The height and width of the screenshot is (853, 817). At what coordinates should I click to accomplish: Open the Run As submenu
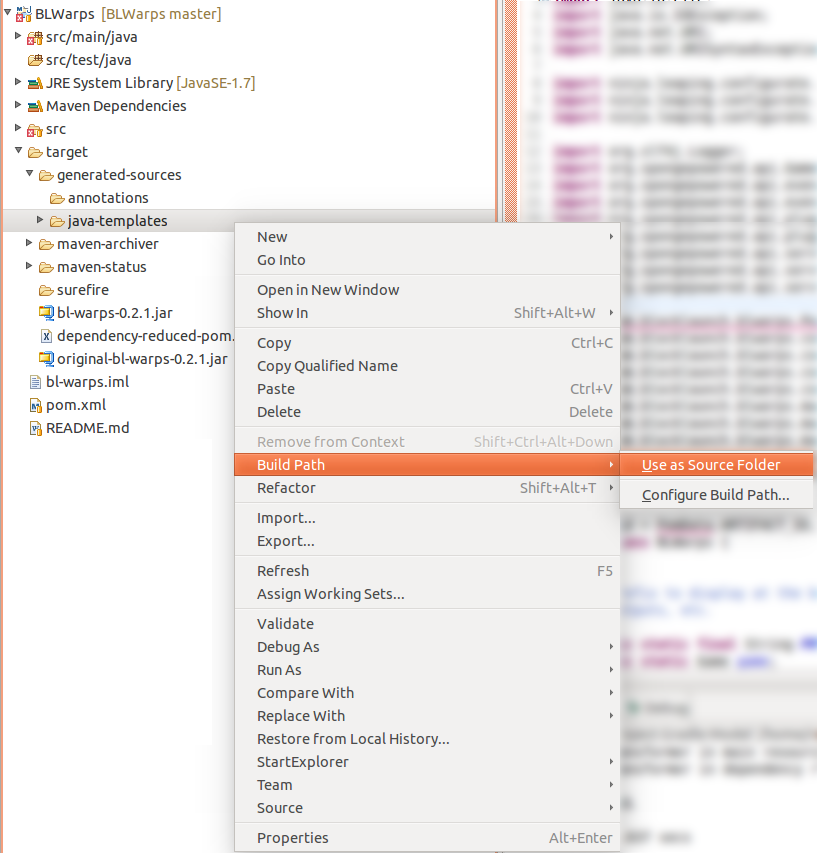pos(427,670)
